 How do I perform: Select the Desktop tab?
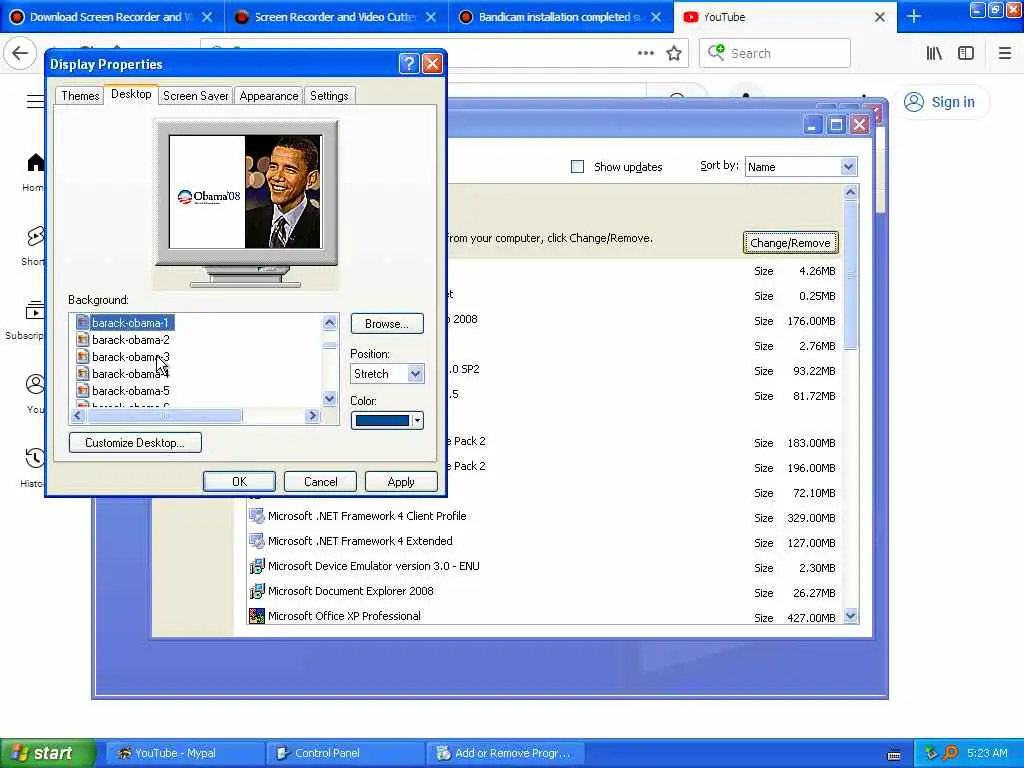(x=131, y=94)
